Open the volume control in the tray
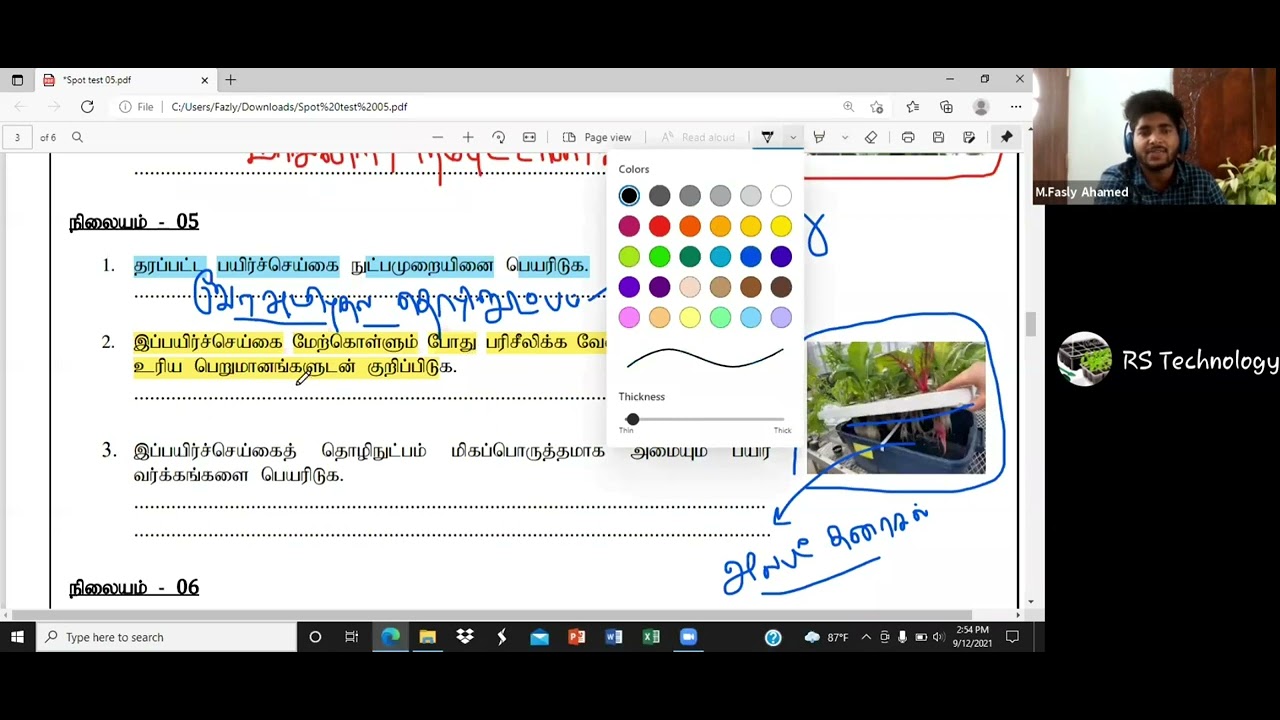The image size is (1280, 720). click(938, 637)
